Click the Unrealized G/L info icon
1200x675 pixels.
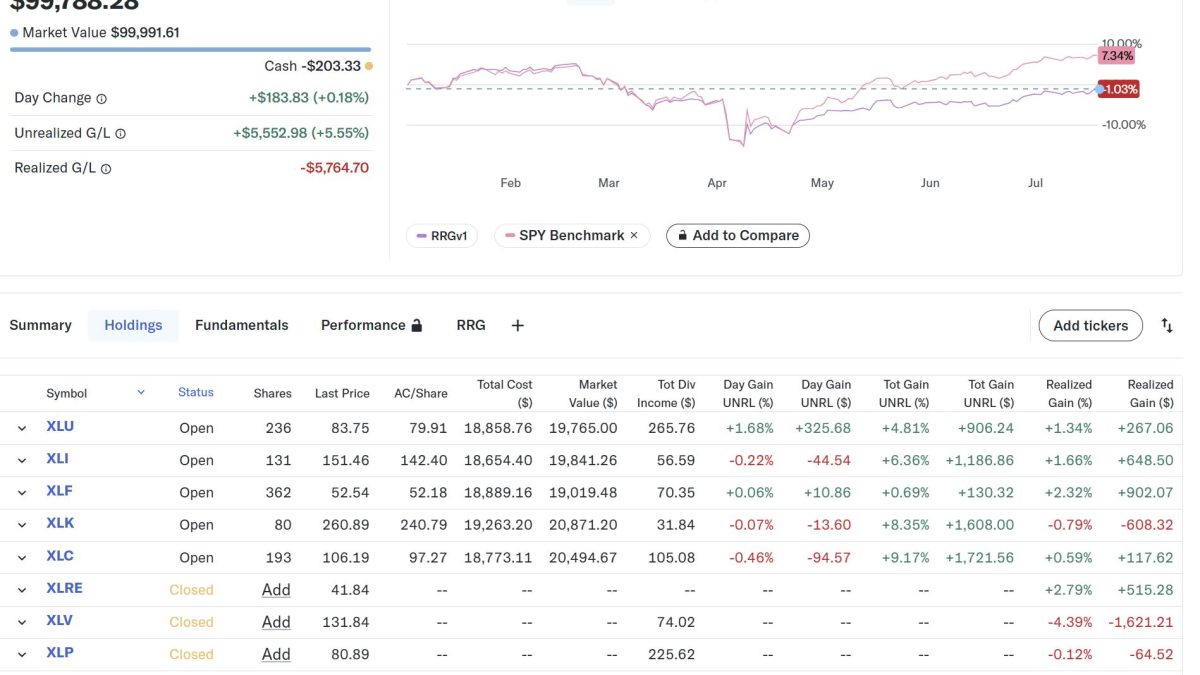pyautogui.click(x=120, y=134)
